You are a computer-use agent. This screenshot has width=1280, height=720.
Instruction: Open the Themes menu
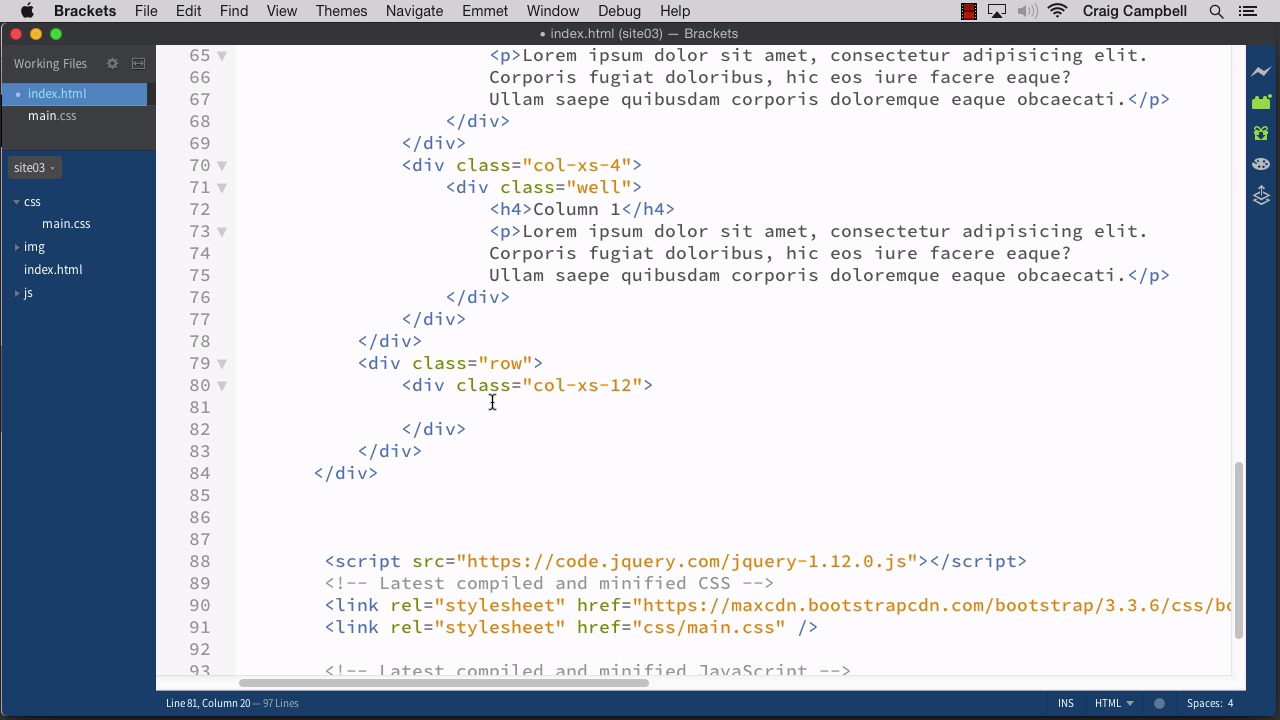[341, 11]
